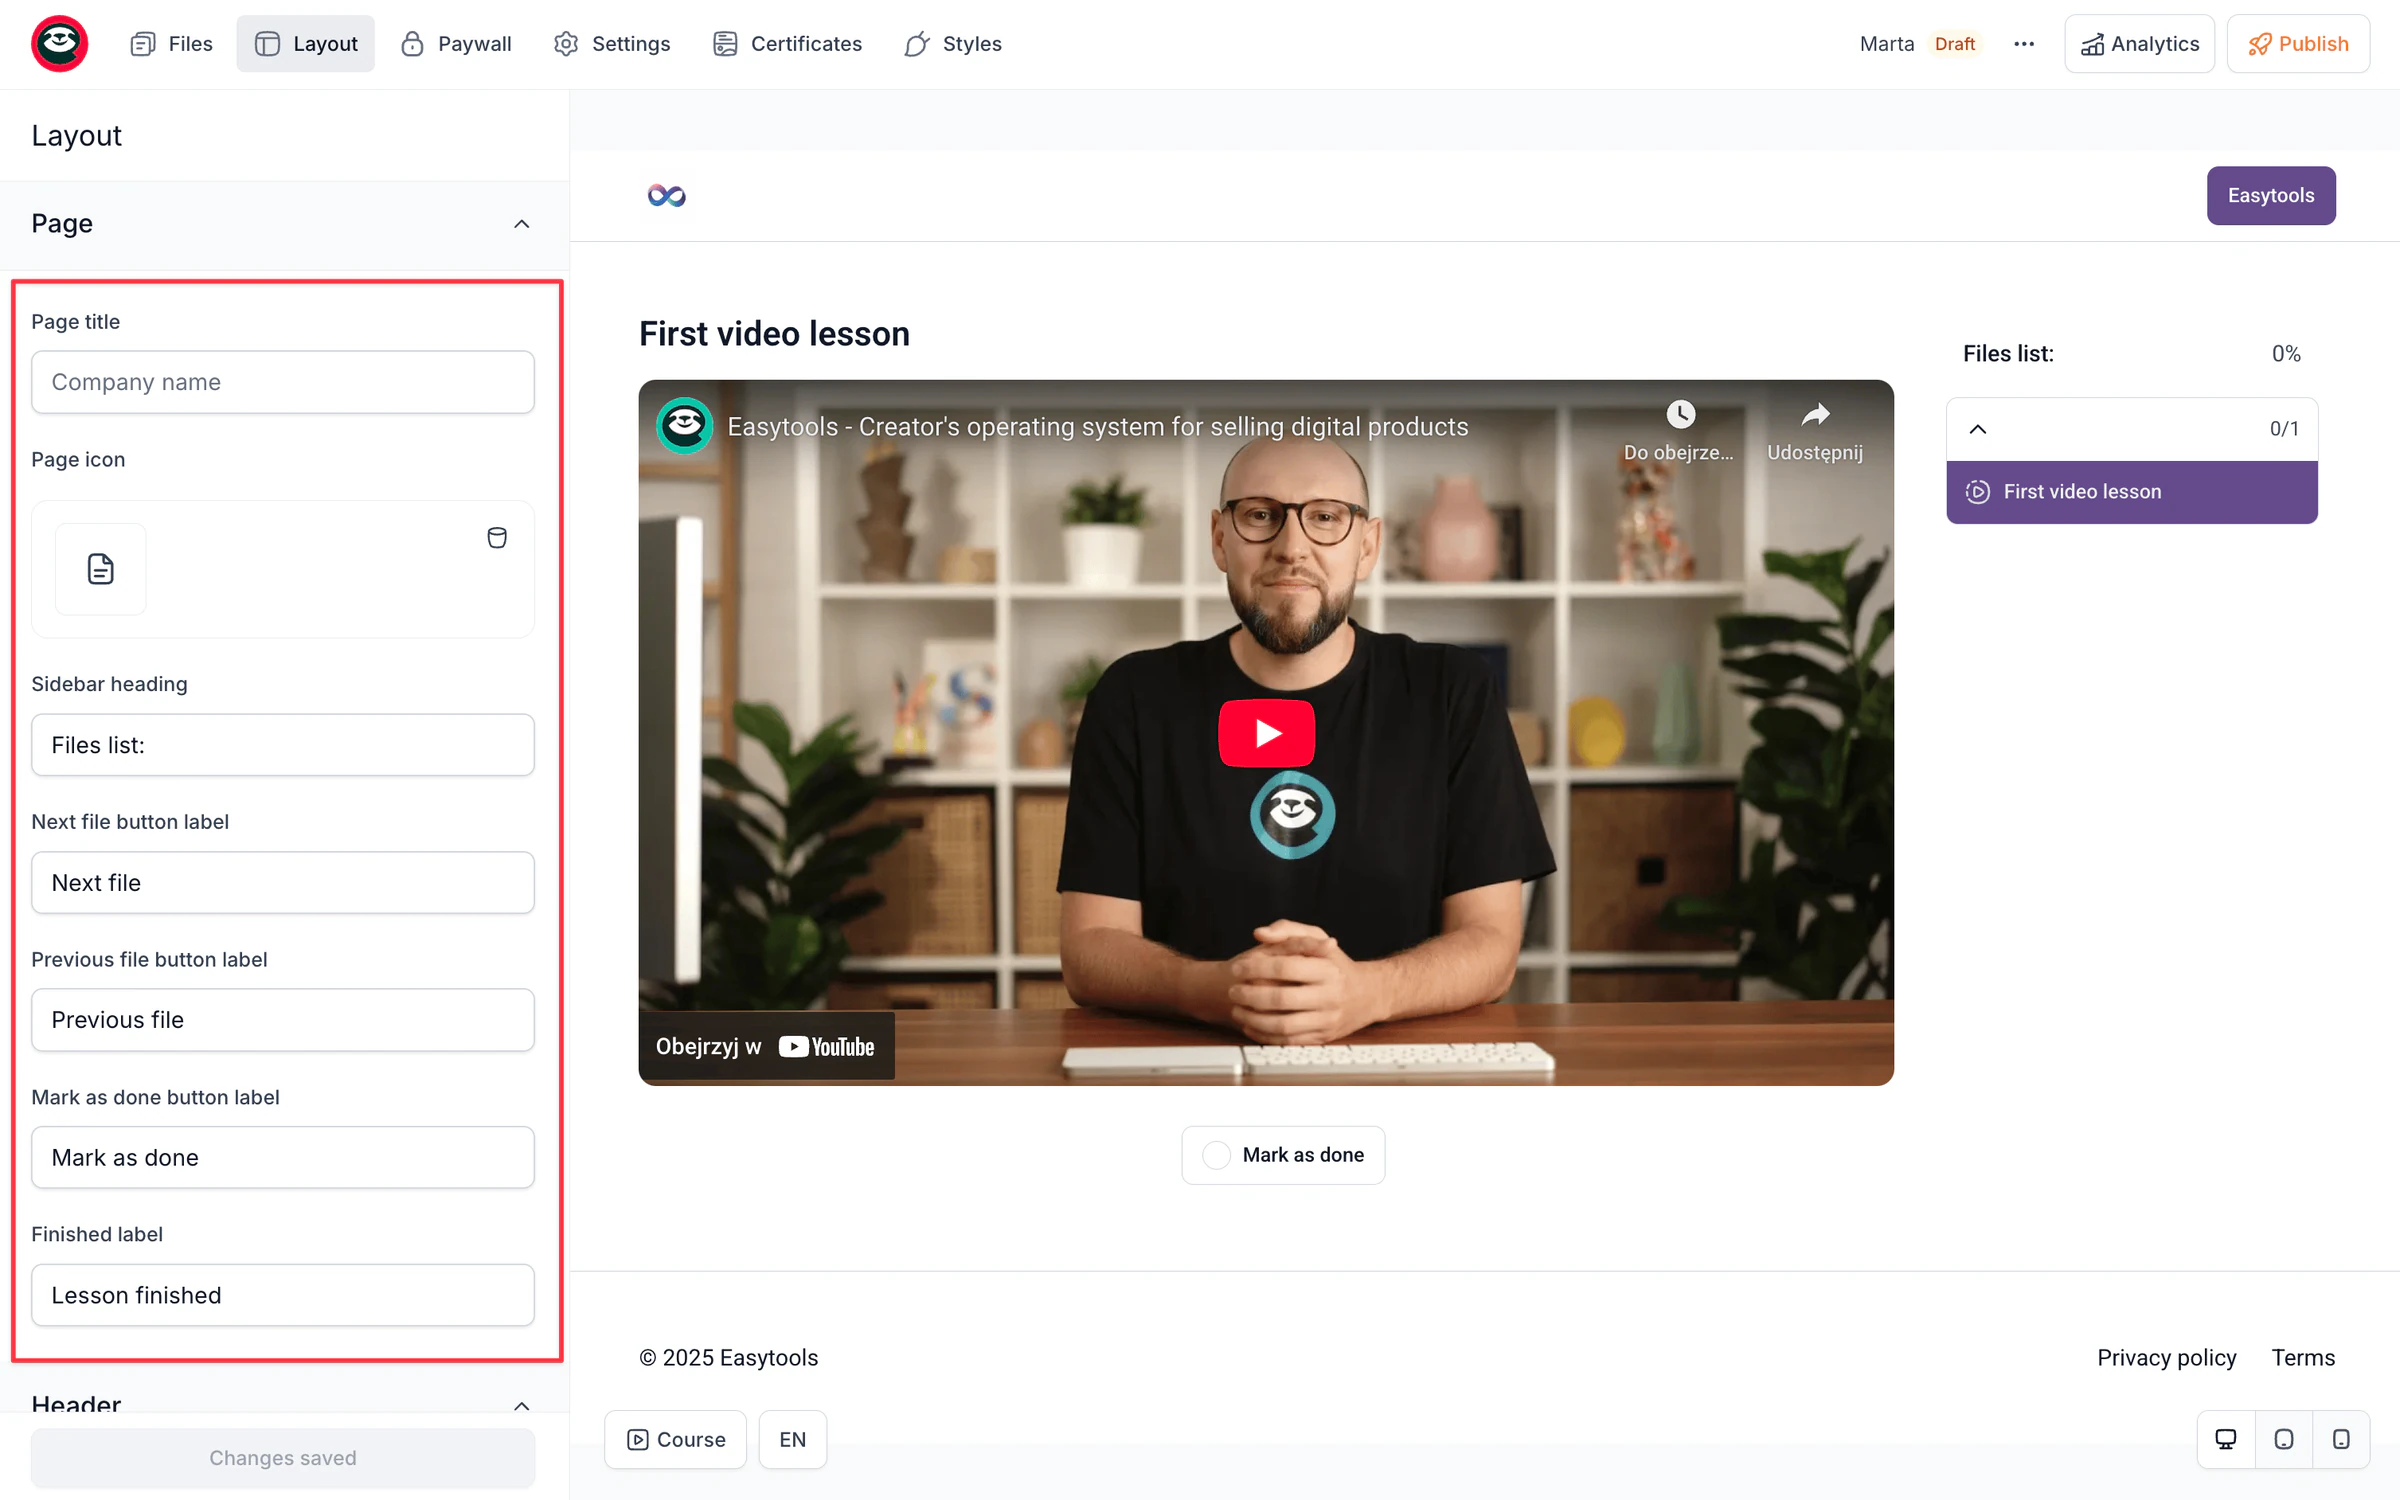Click the video title text in the player
Viewport: 2400px width, 1500px height.
click(x=1098, y=427)
